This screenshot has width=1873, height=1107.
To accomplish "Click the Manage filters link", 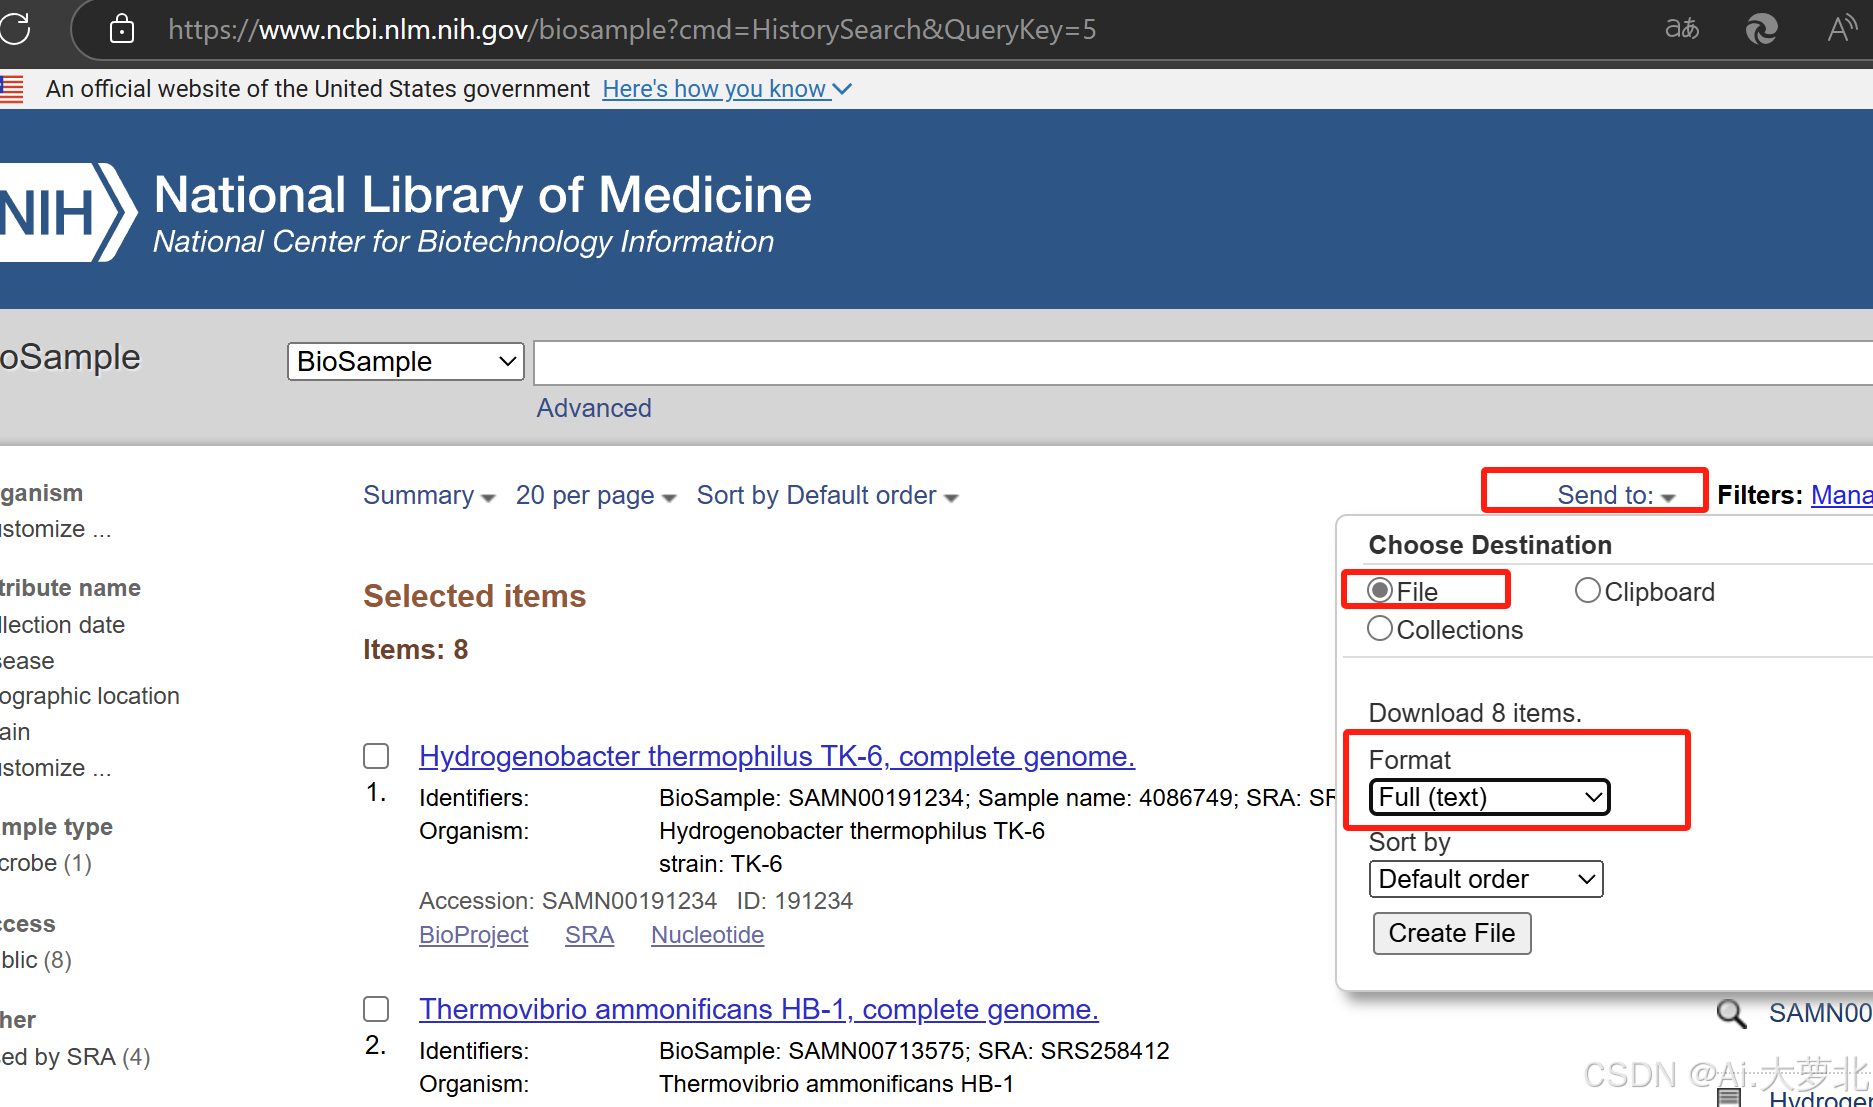I will (1842, 495).
